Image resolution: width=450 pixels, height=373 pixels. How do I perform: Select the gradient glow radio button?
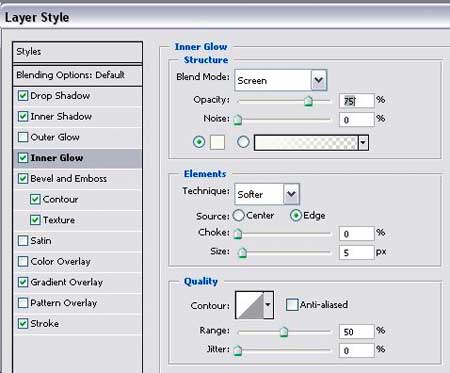[x=243, y=142]
